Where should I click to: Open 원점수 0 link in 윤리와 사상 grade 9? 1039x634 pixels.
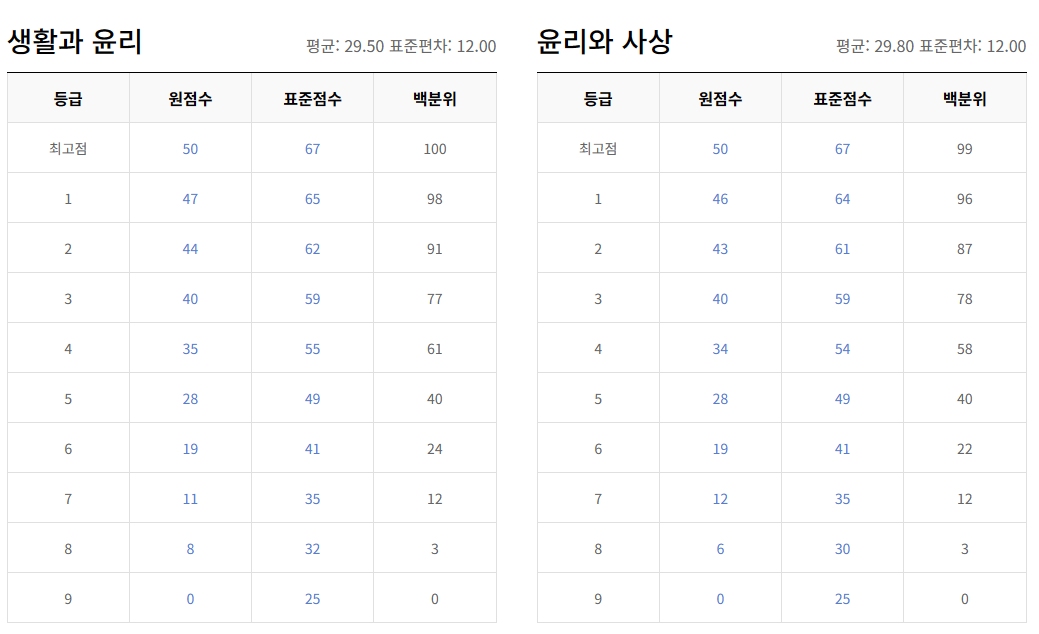(720, 599)
